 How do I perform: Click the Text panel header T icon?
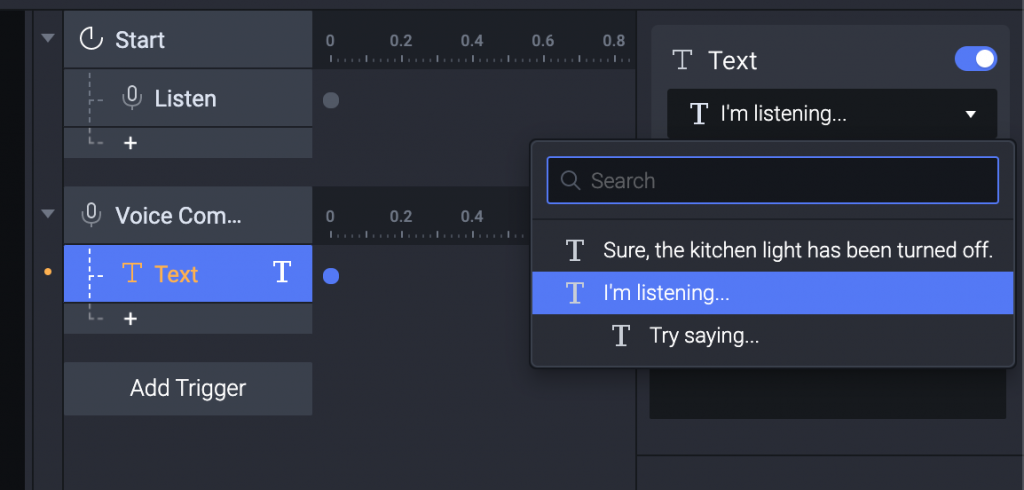[x=683, y=60]
